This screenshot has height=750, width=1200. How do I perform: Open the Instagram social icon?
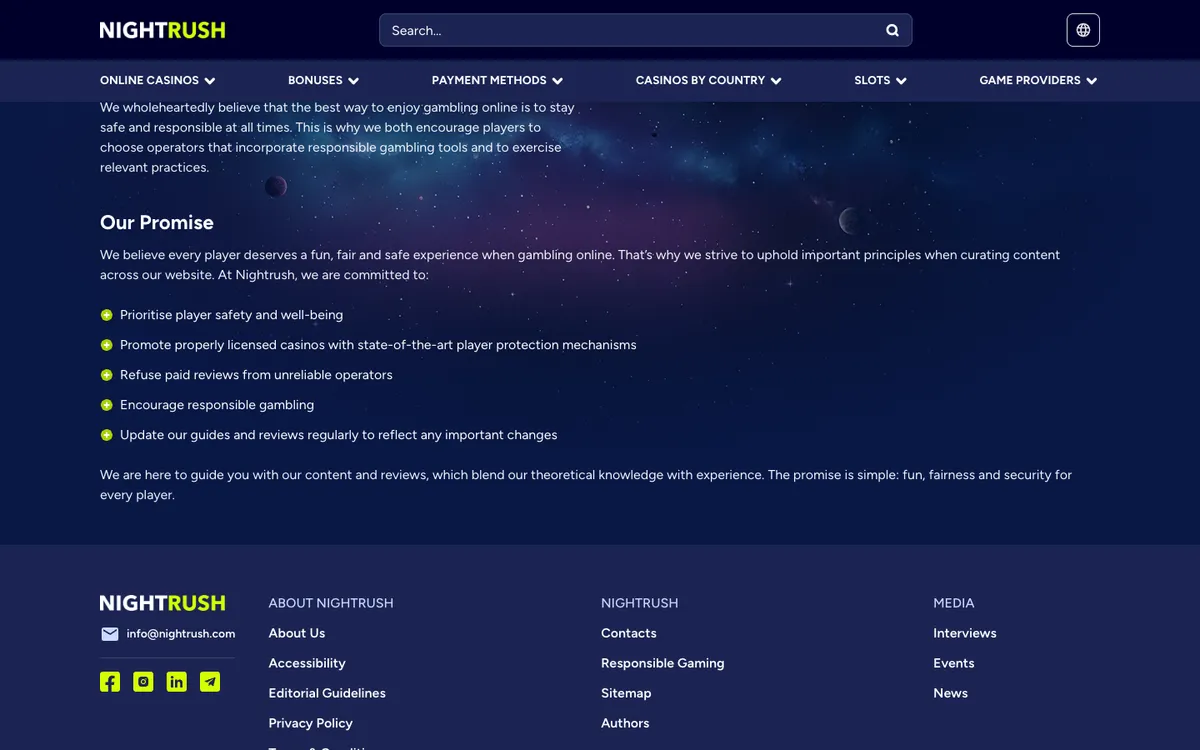coord(143,682)
